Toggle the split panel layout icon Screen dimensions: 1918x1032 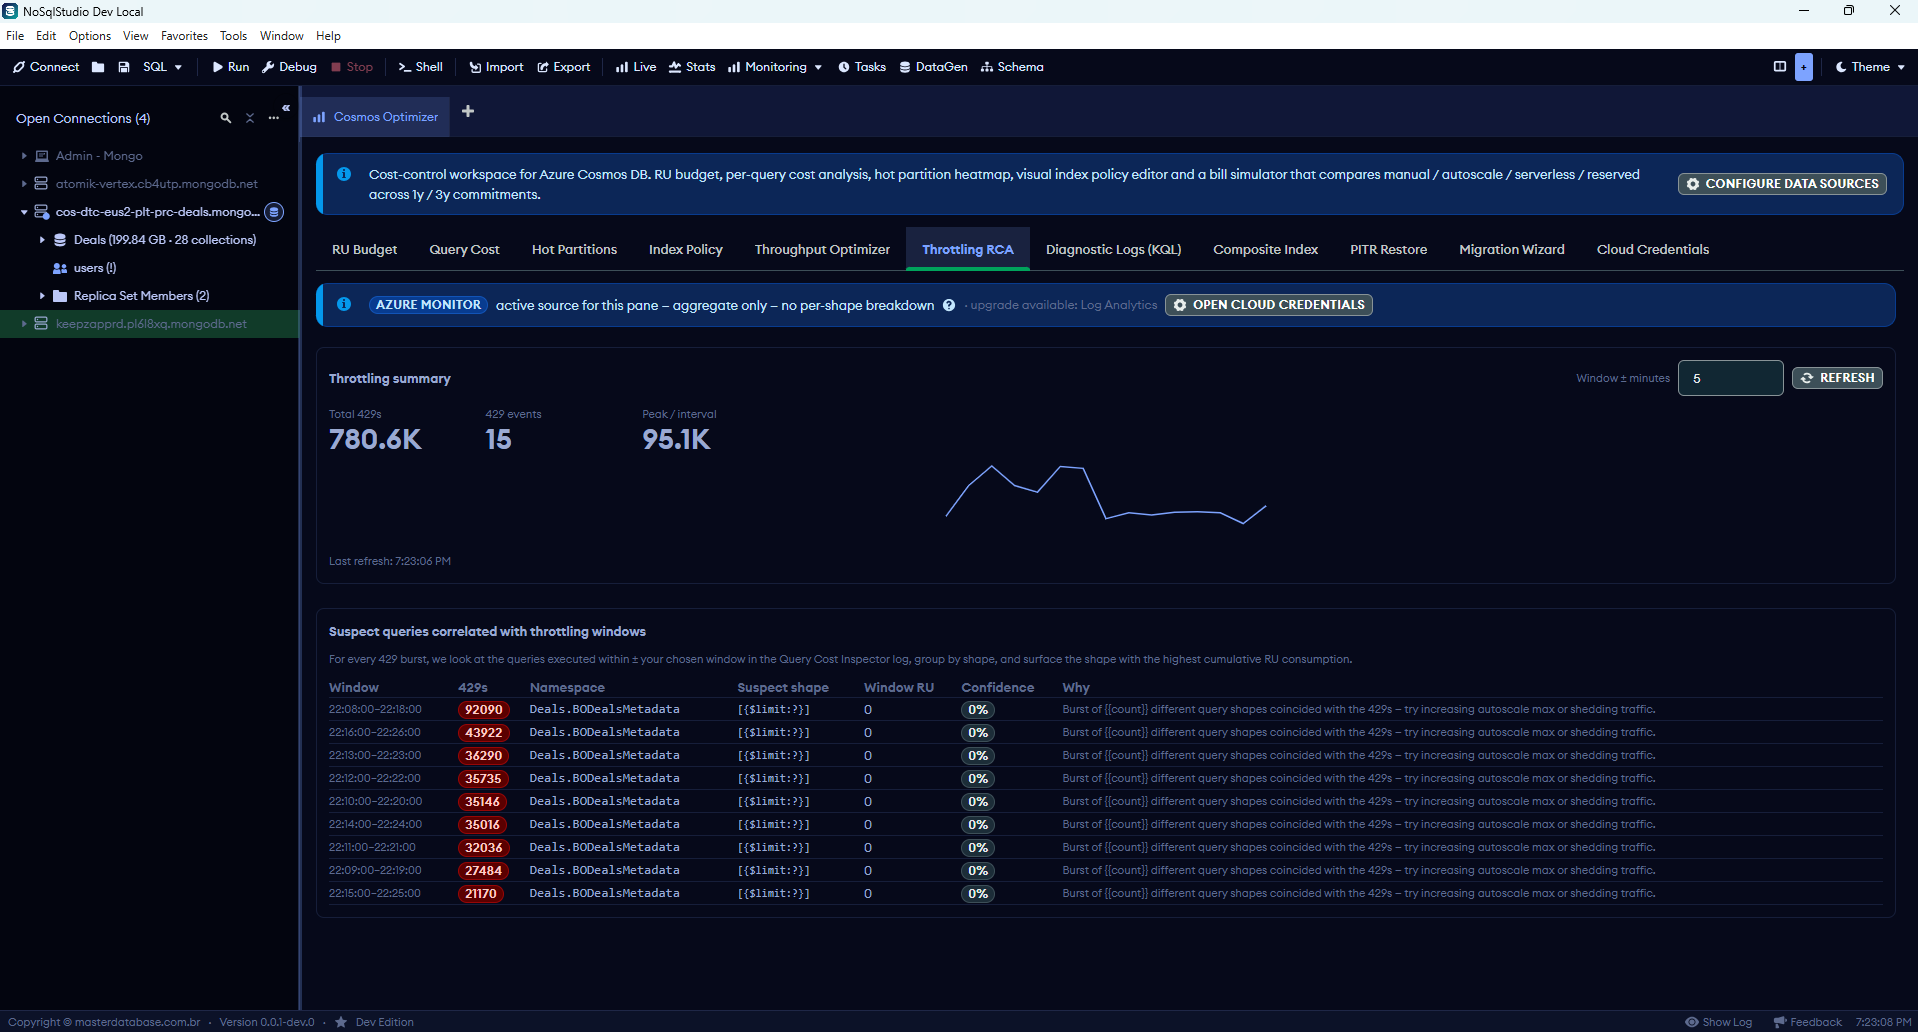click(x=1780, y=67)
